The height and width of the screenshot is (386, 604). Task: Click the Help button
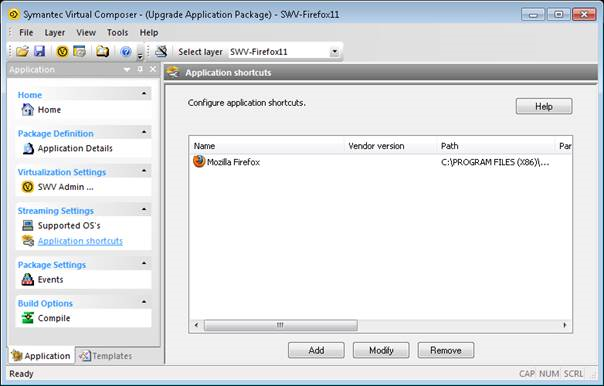(x=544, y=106)
